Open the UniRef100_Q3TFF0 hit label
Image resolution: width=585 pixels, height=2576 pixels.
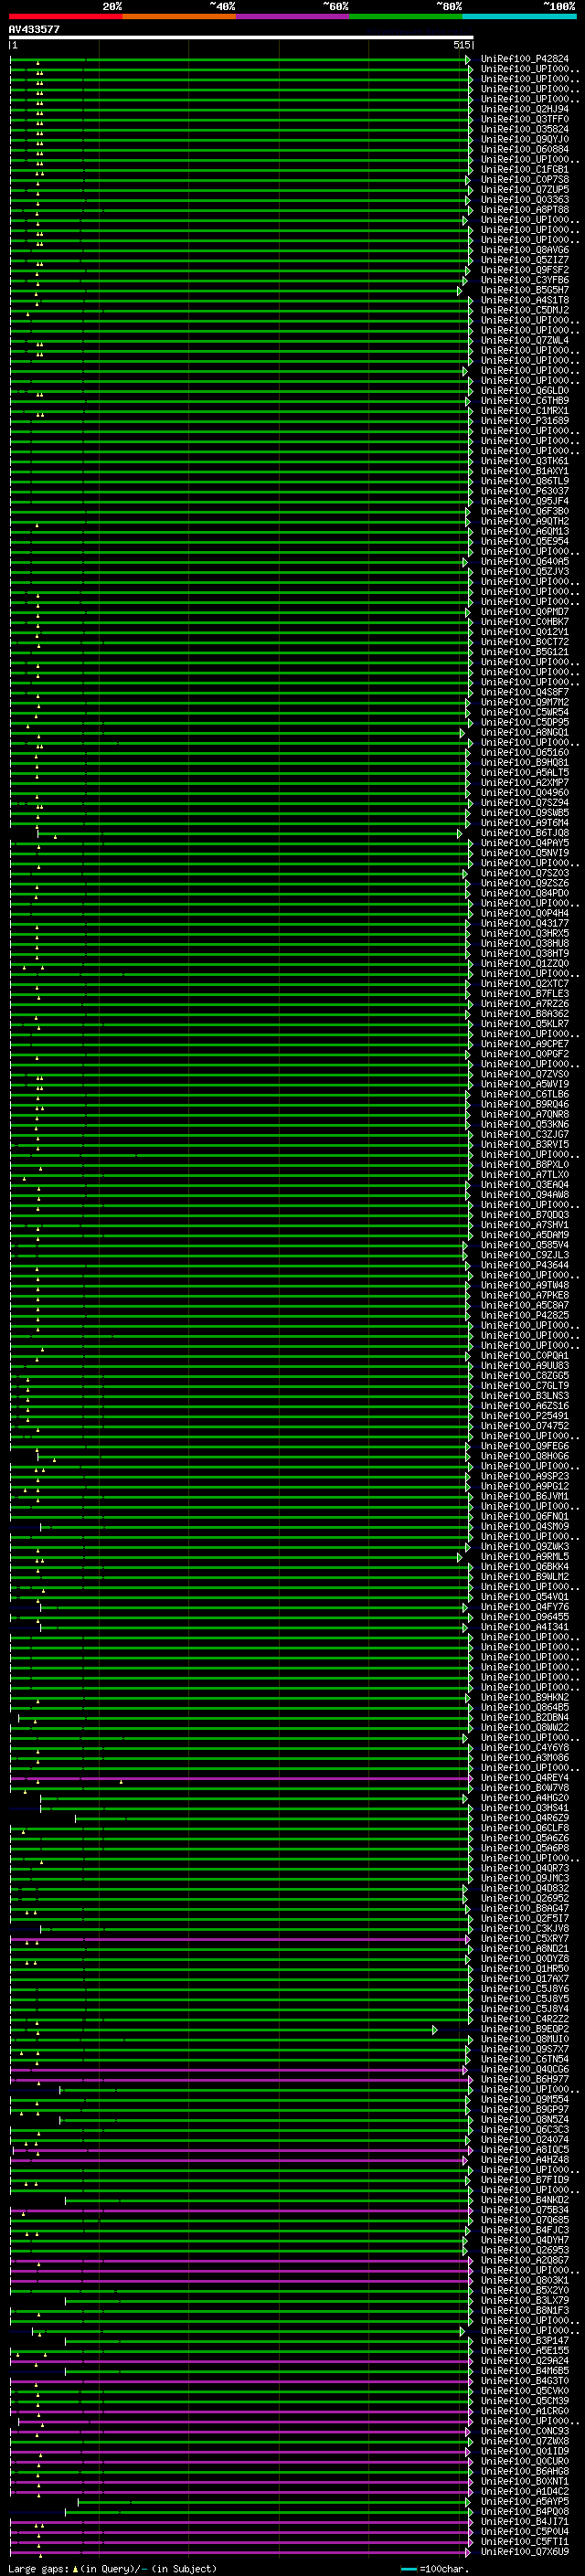click(524, 119)
